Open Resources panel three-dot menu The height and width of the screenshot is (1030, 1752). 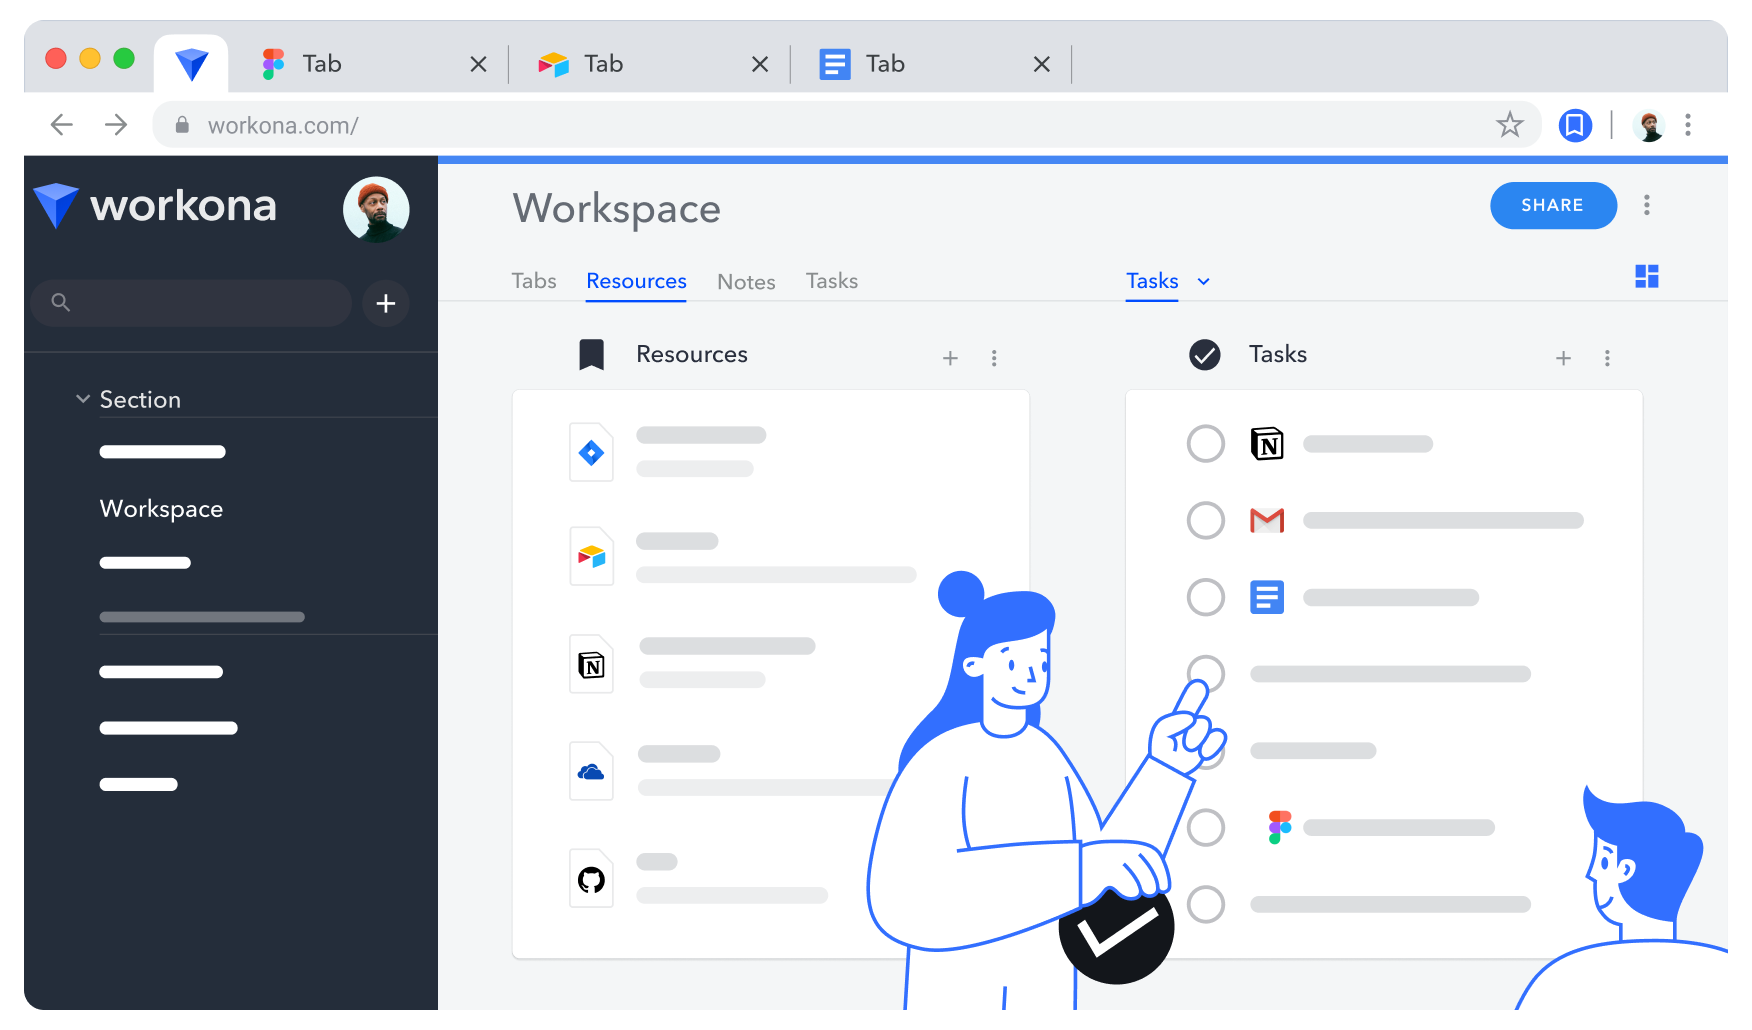994,358
